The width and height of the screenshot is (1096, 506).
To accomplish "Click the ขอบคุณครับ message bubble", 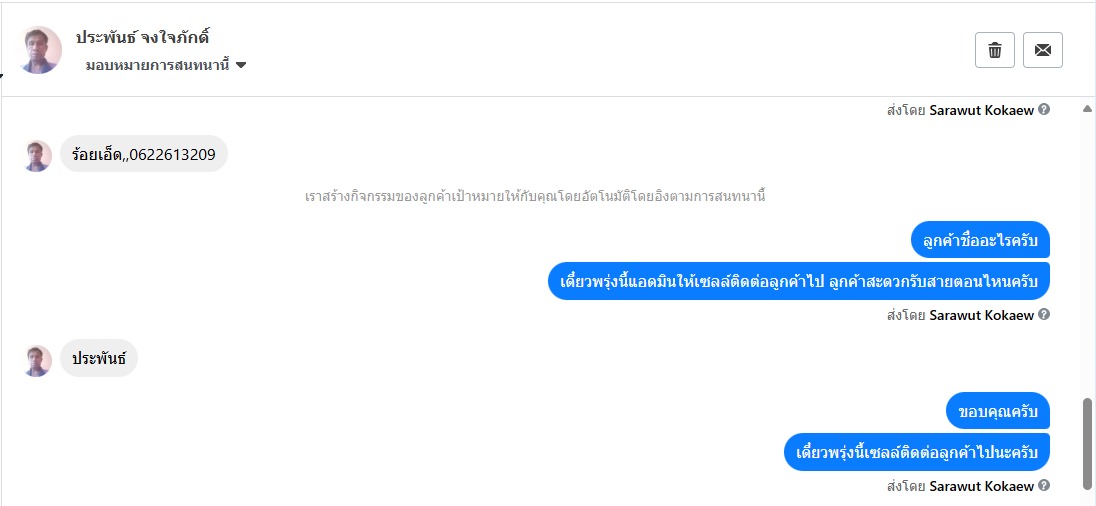I will pyautogui.click(x=997, y=411).
